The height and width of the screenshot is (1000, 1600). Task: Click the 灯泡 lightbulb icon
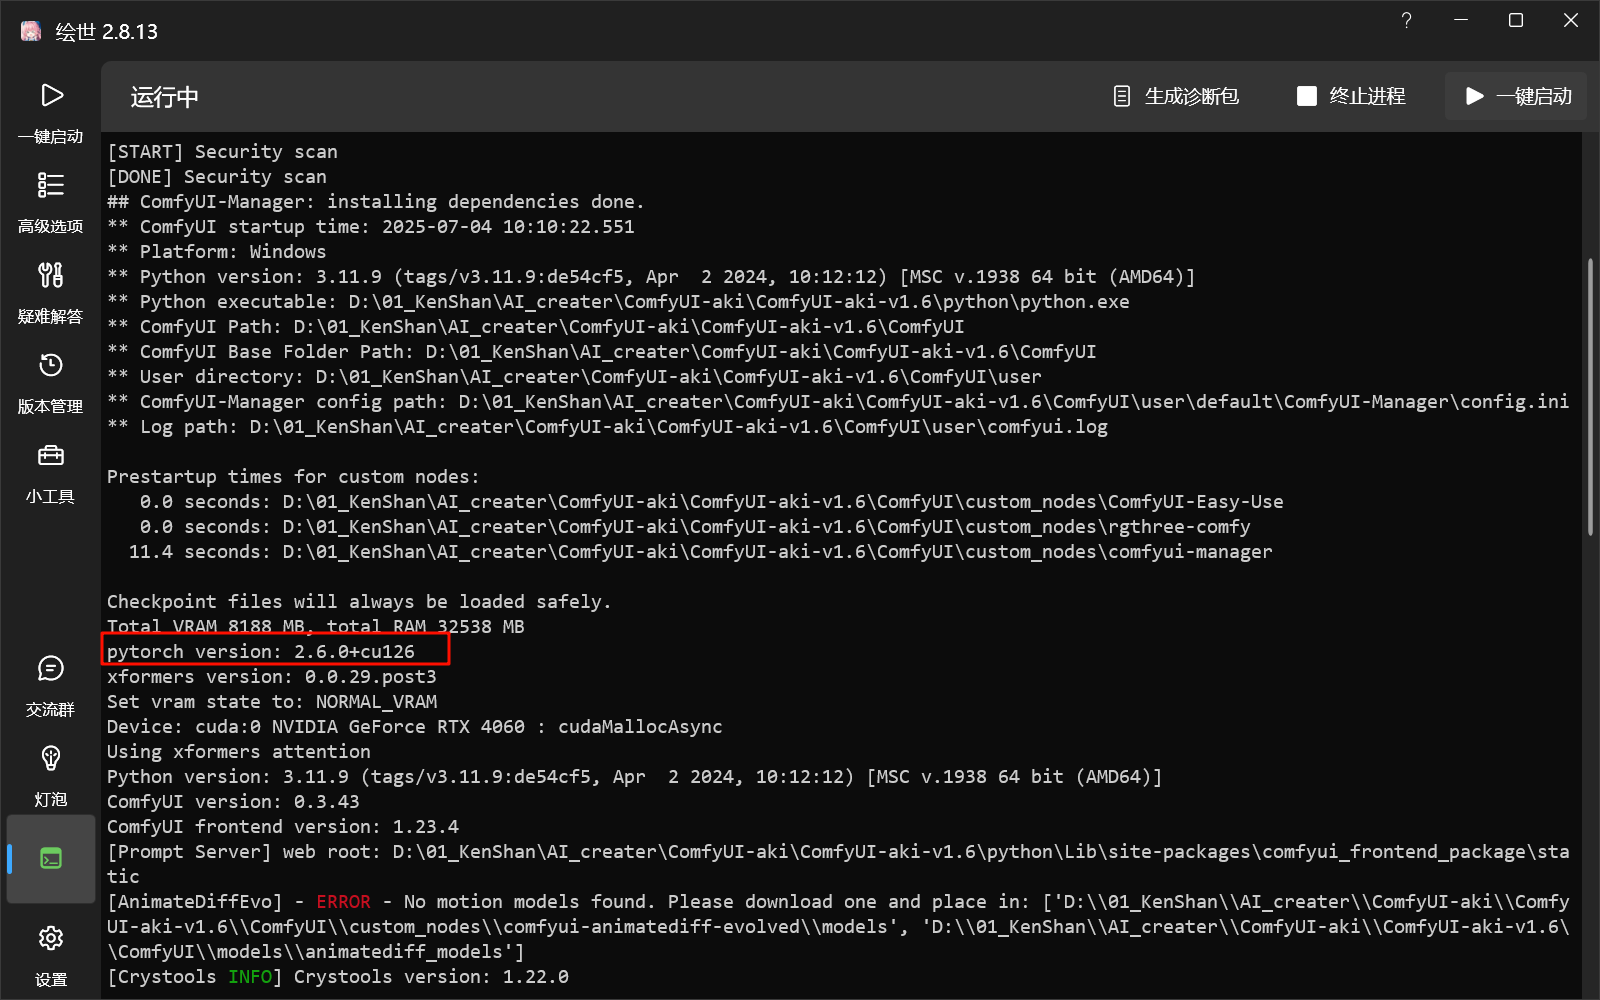tap(51, 759)
